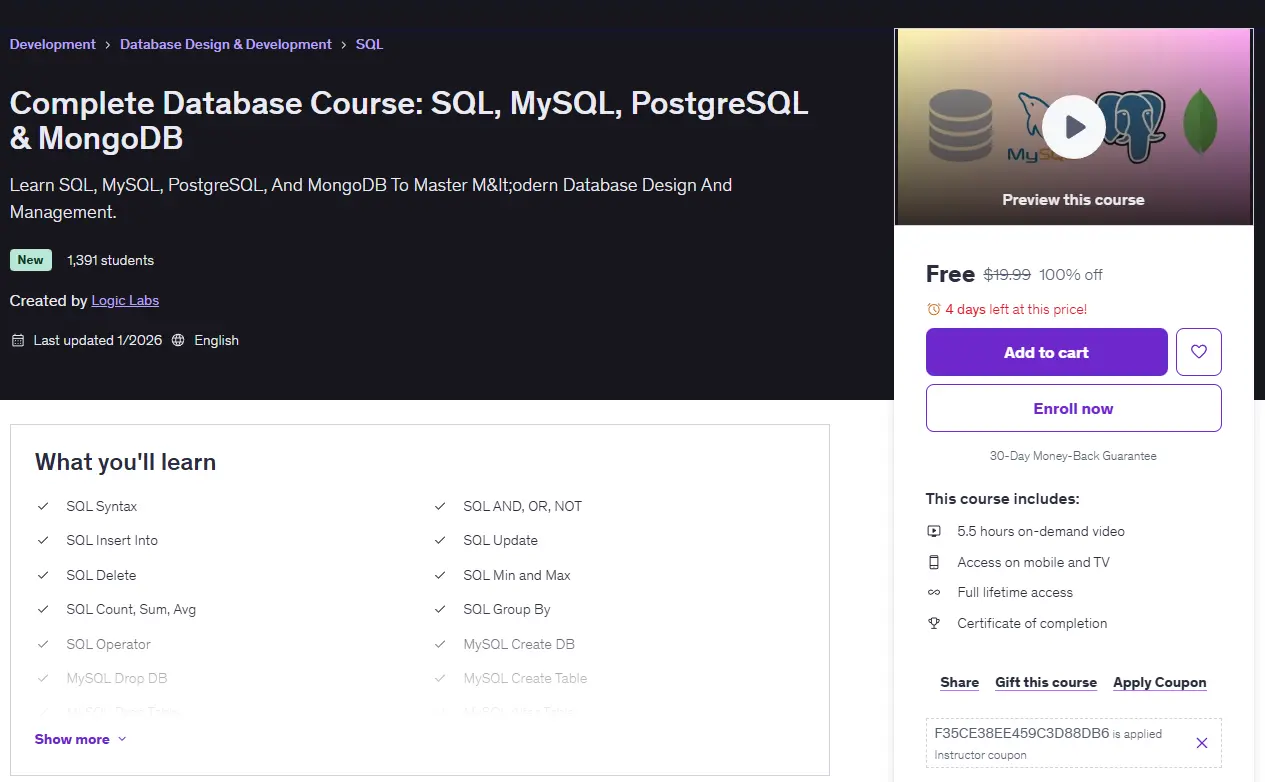The image size is (1265, 782).
Task: Click the Complete Database Course title
Action: click(x=409, y=120)
